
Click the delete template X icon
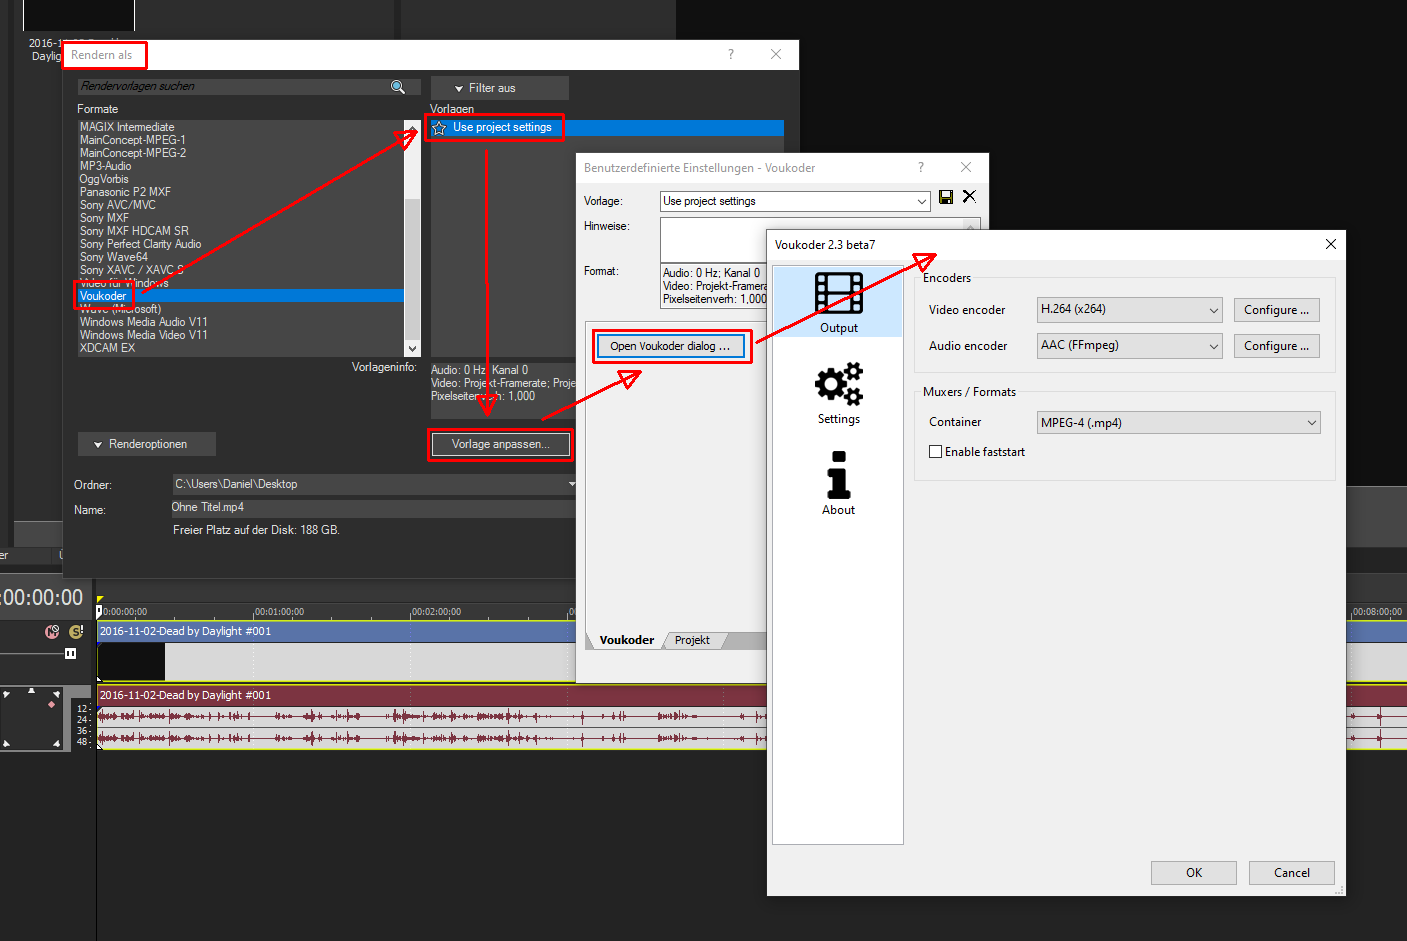click(969, 197)
